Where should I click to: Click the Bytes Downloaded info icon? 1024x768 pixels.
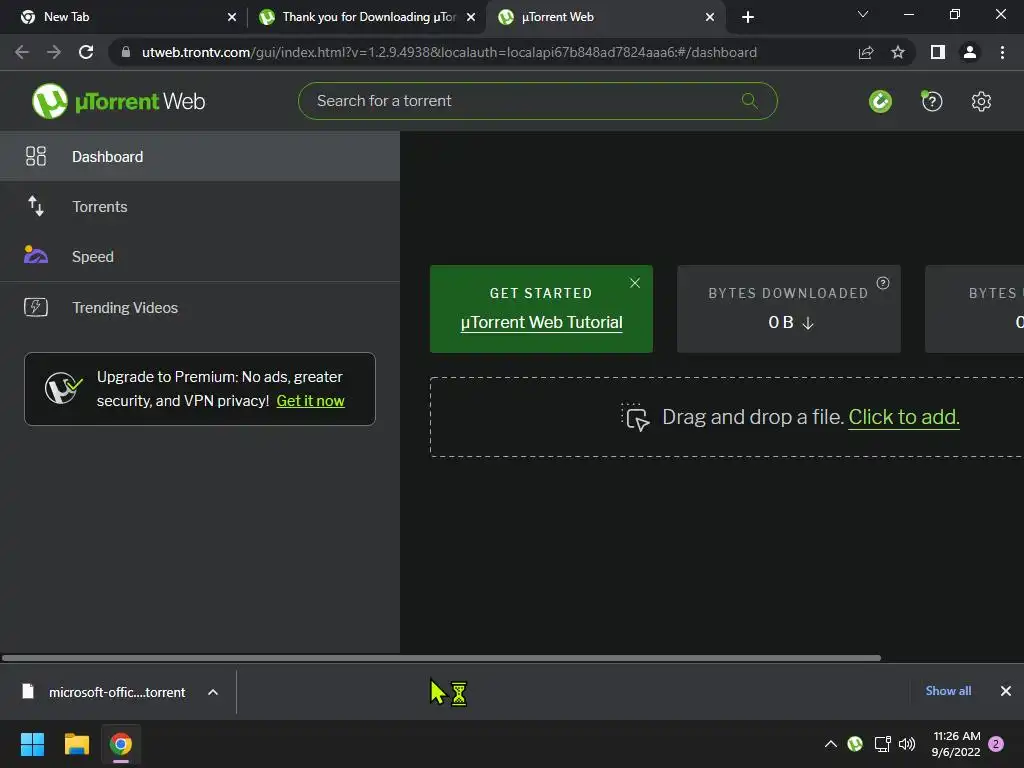(x=883, y=283)
